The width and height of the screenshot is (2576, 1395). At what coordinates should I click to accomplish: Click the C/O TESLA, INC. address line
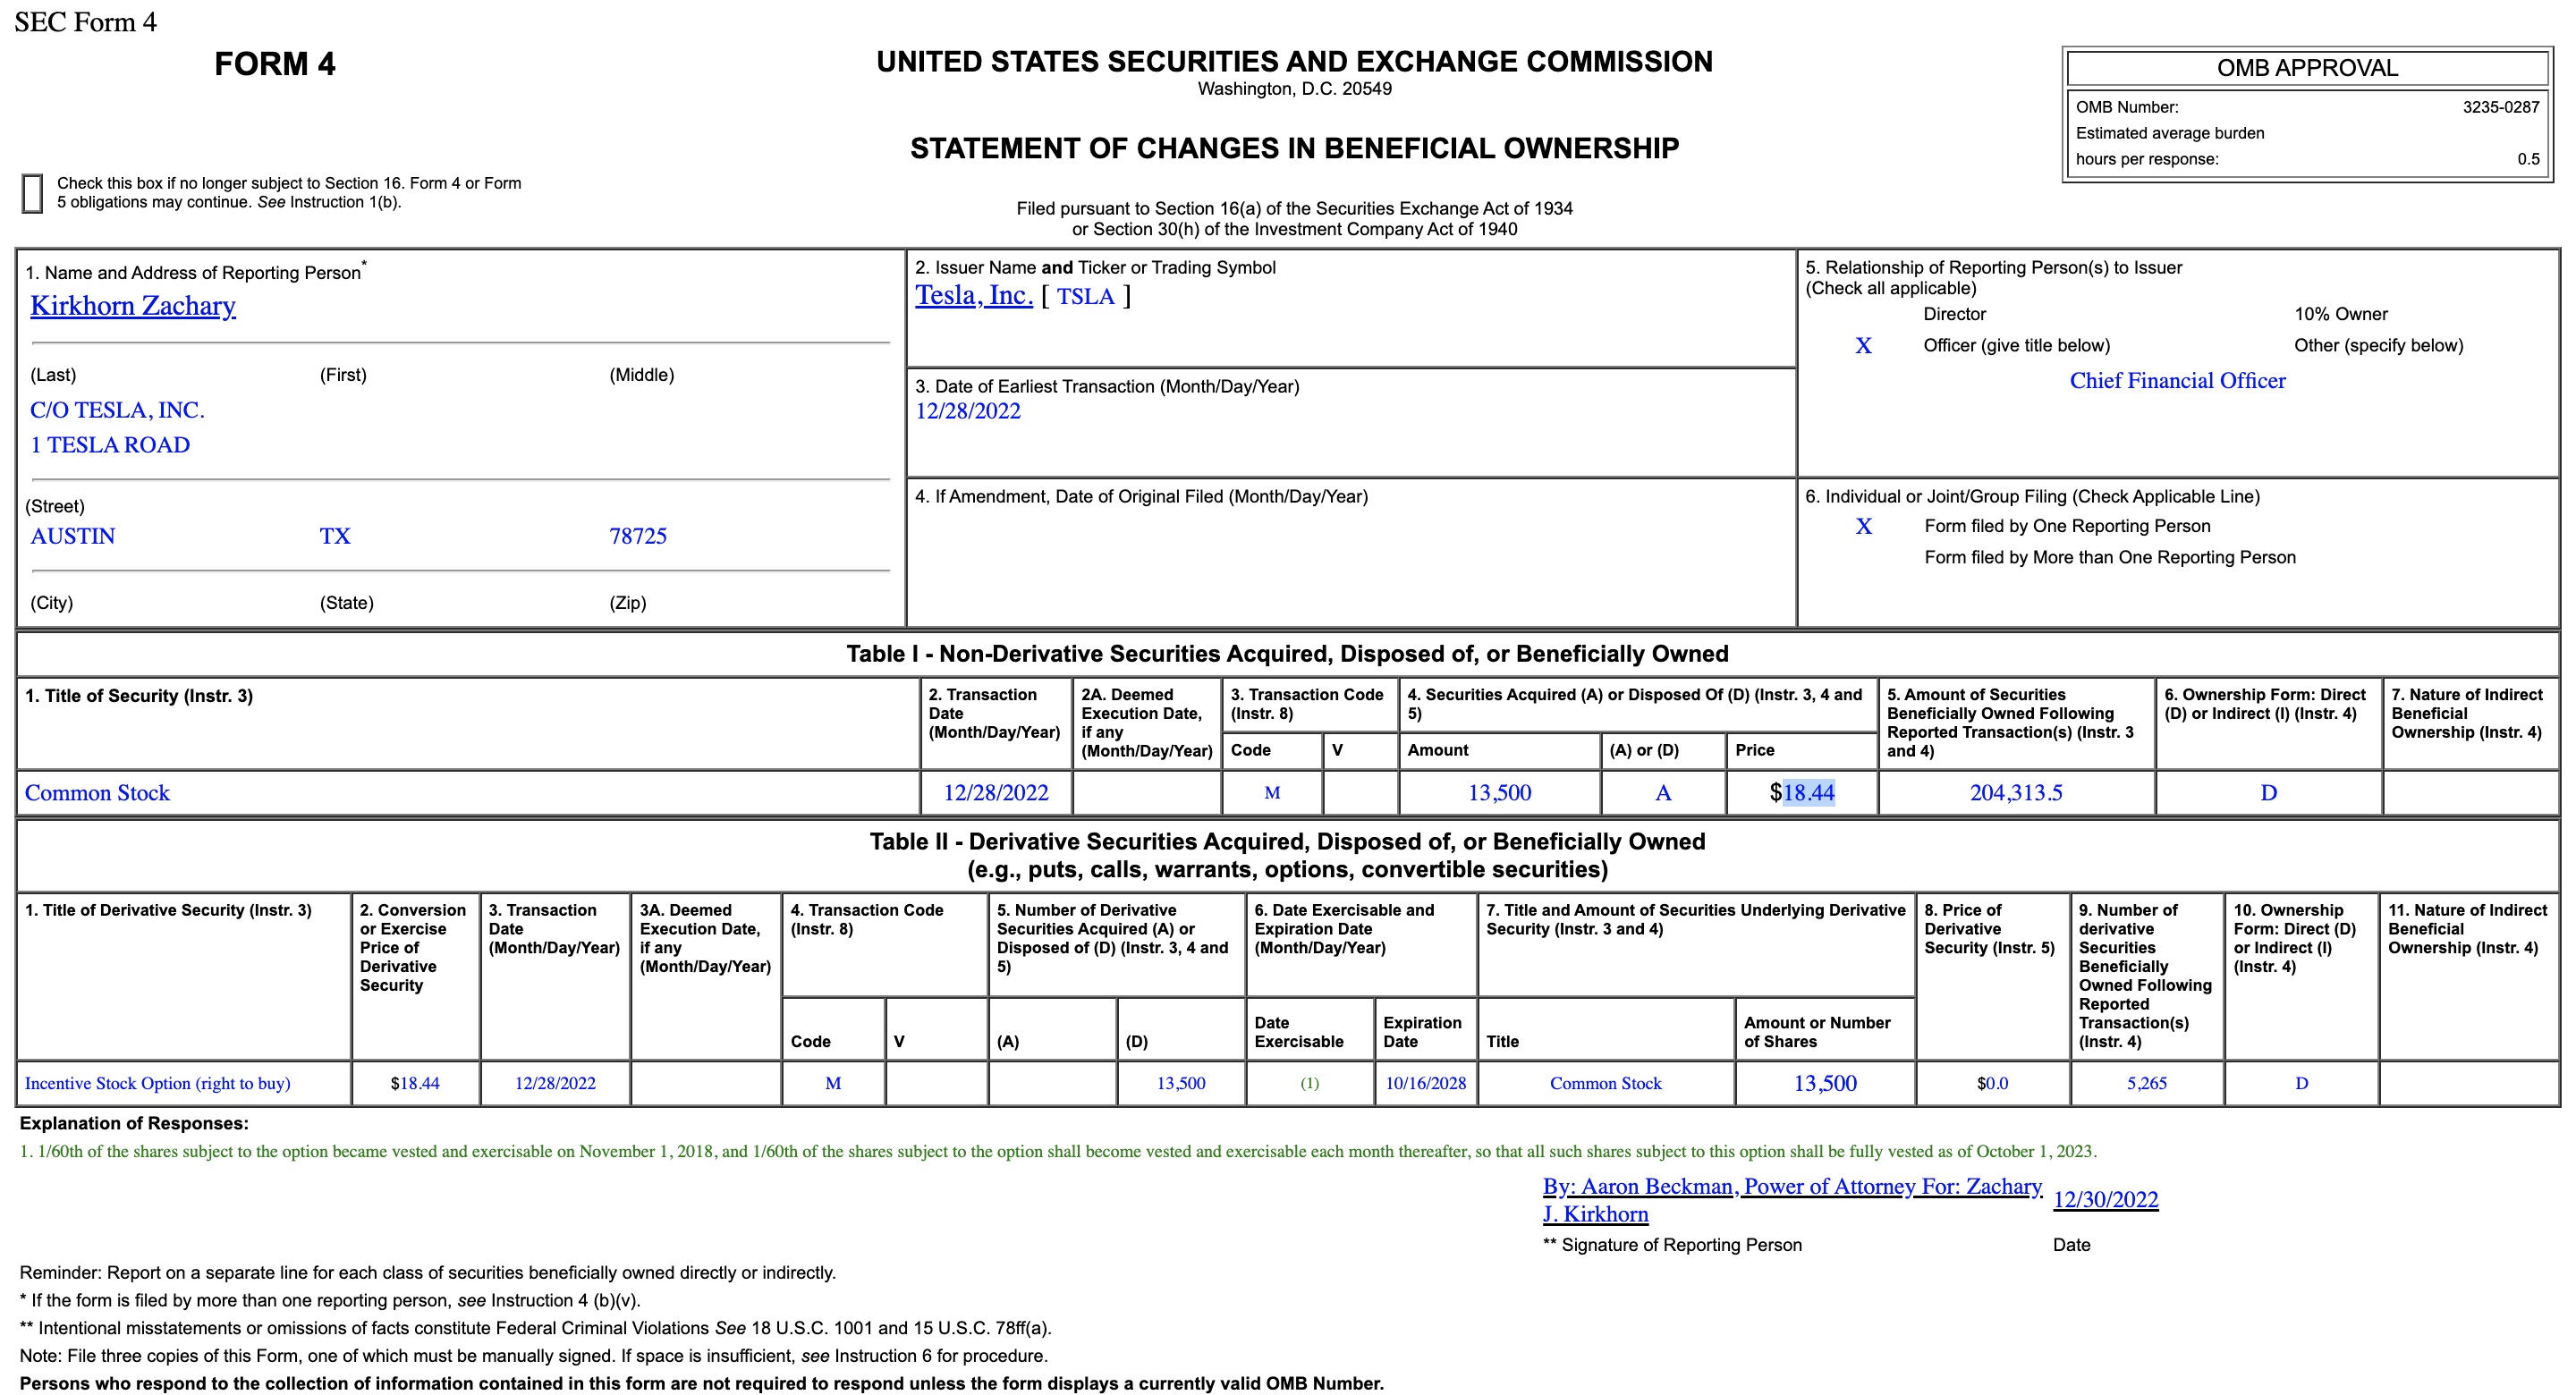coord(117,411)
